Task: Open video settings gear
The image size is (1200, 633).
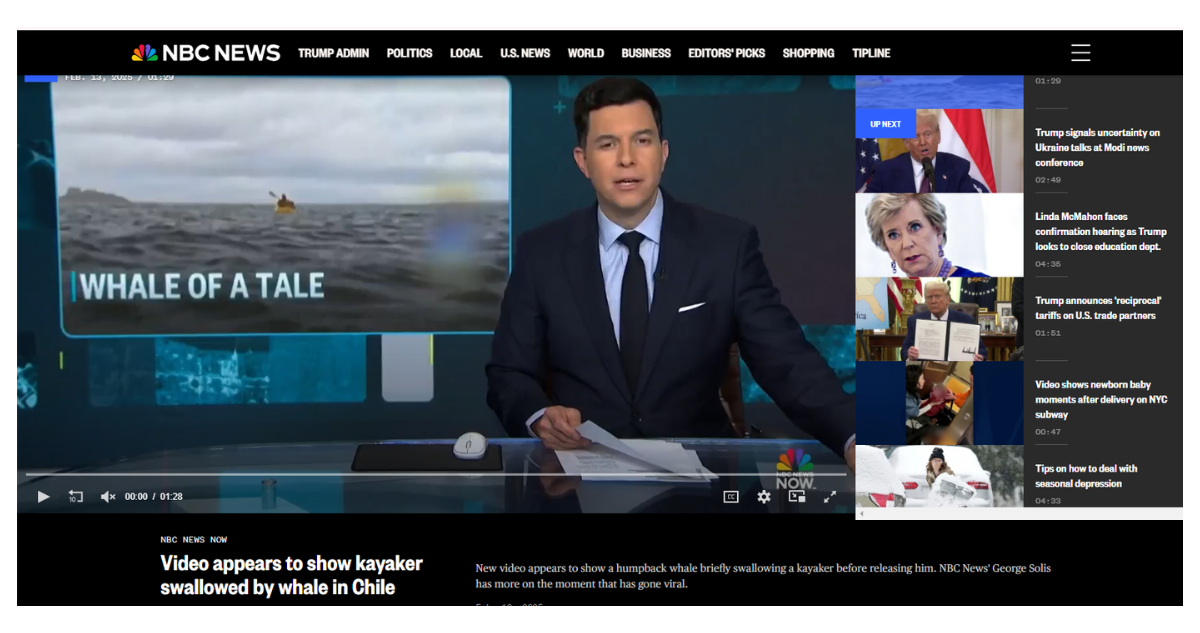Action: point(764,496)
